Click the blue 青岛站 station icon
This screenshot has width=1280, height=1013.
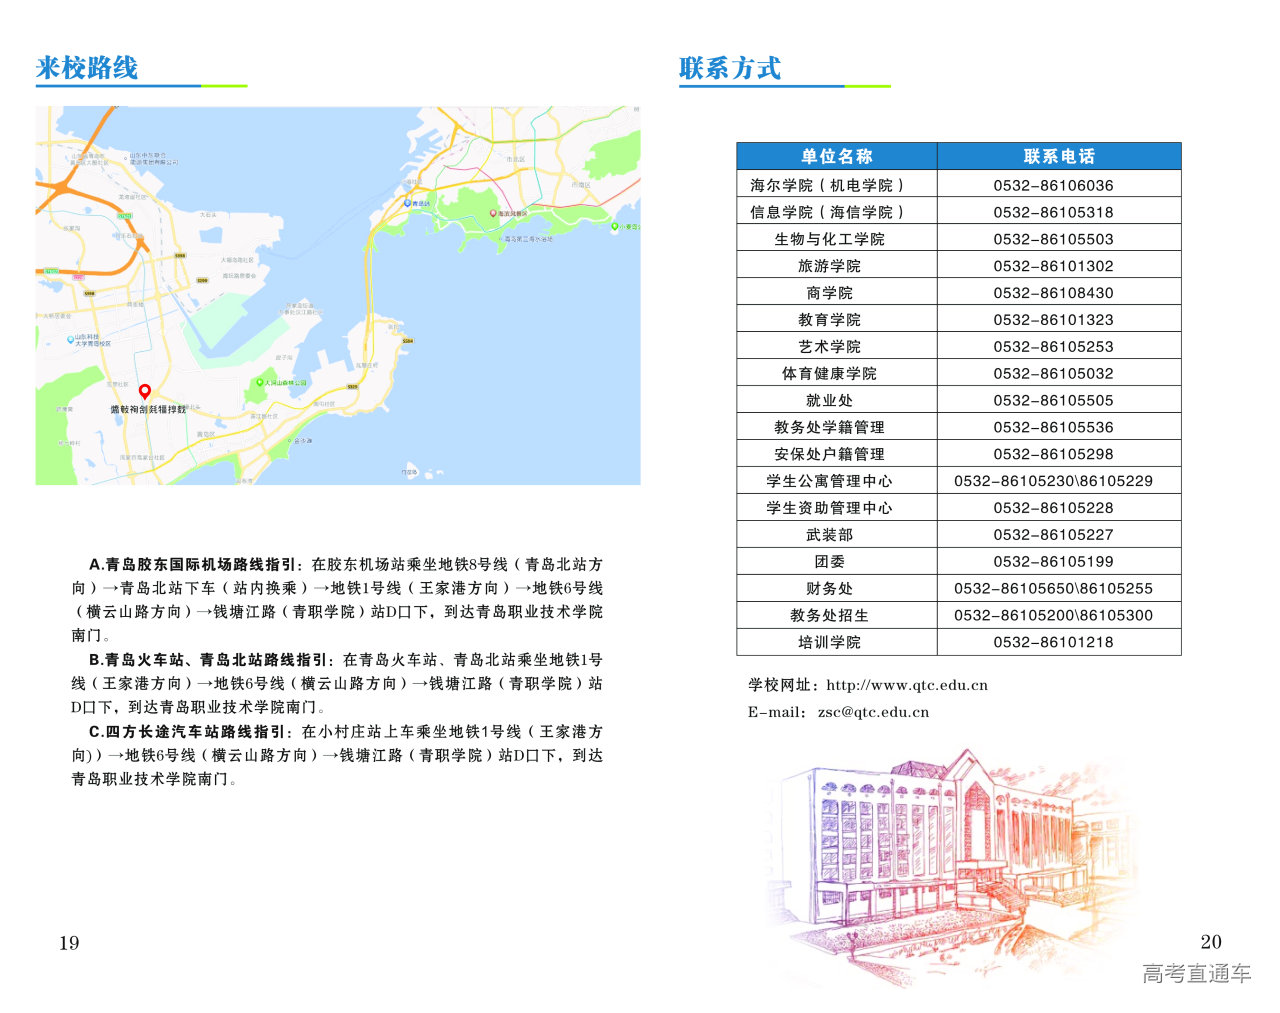(408, 203)
